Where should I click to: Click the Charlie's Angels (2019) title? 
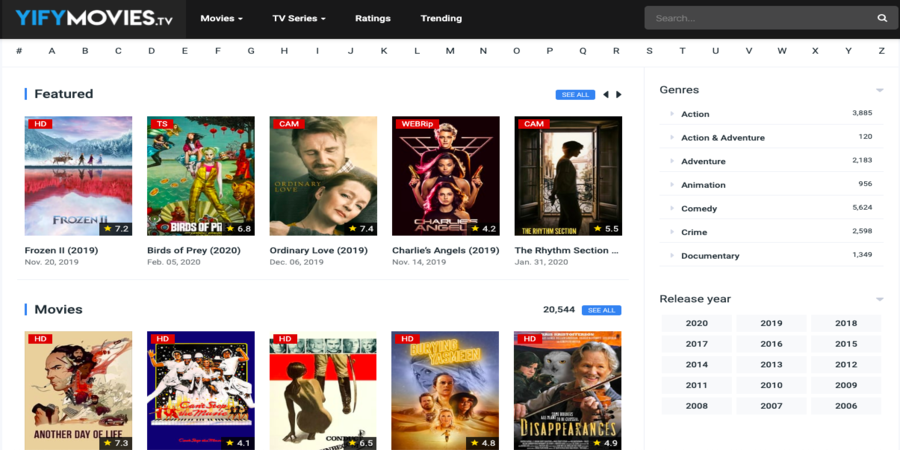(x=445, y=251)
